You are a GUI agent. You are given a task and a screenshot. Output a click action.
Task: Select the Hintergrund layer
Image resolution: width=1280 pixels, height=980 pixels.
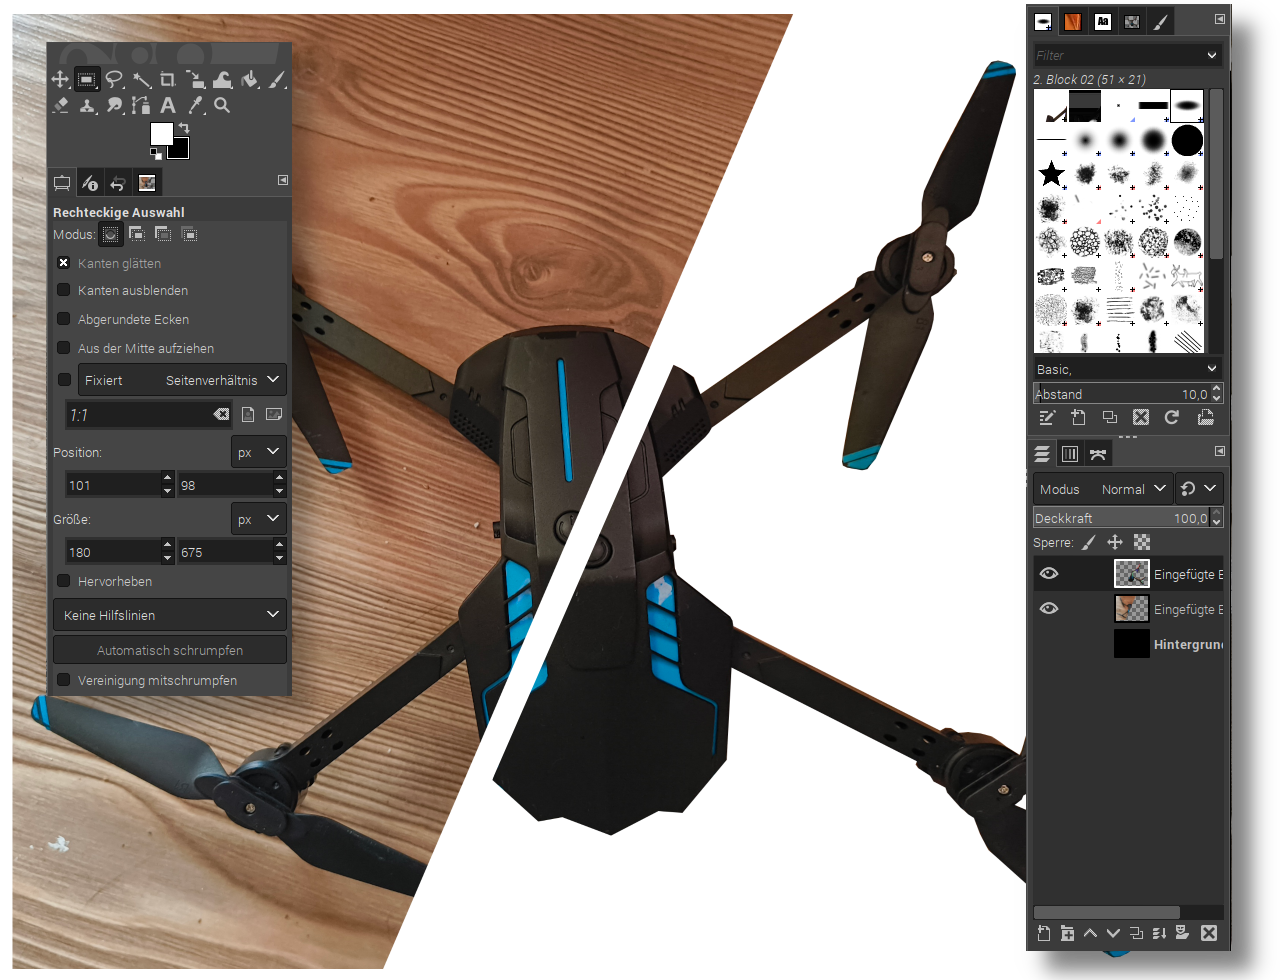1127,644
